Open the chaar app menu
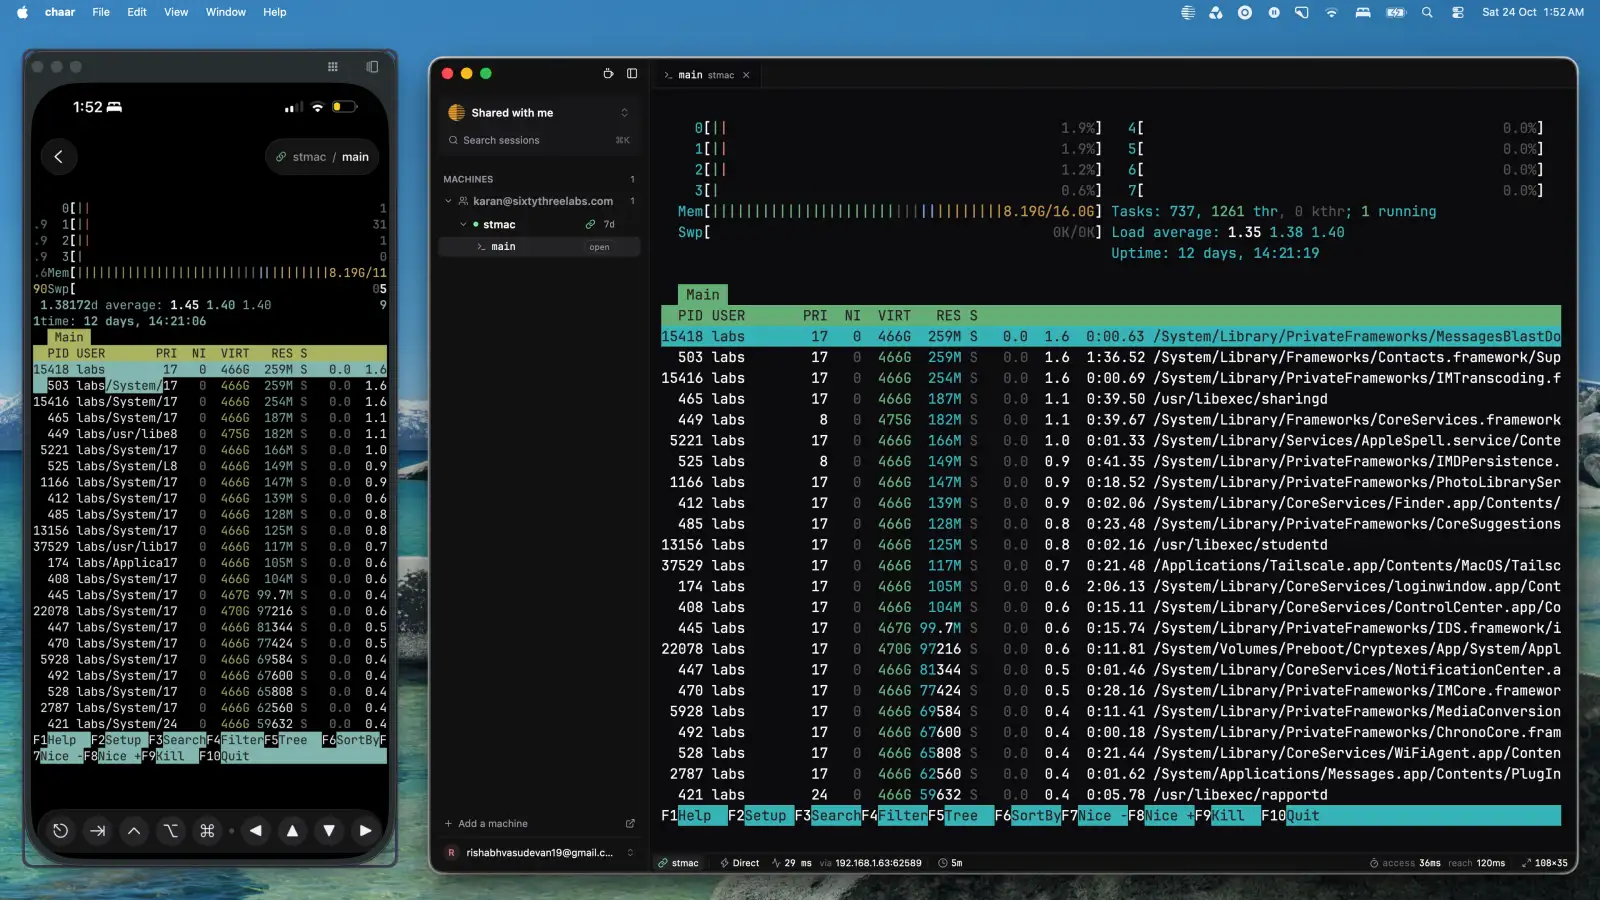The image size is (1600, 900). coord(60,12)
